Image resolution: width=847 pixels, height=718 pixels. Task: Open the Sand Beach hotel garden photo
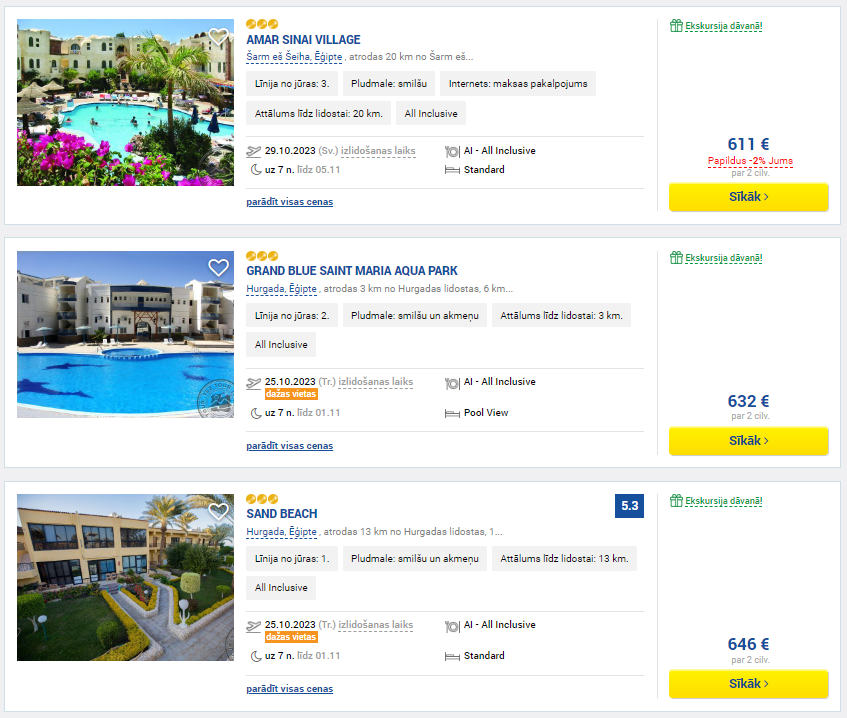point(125,578)
